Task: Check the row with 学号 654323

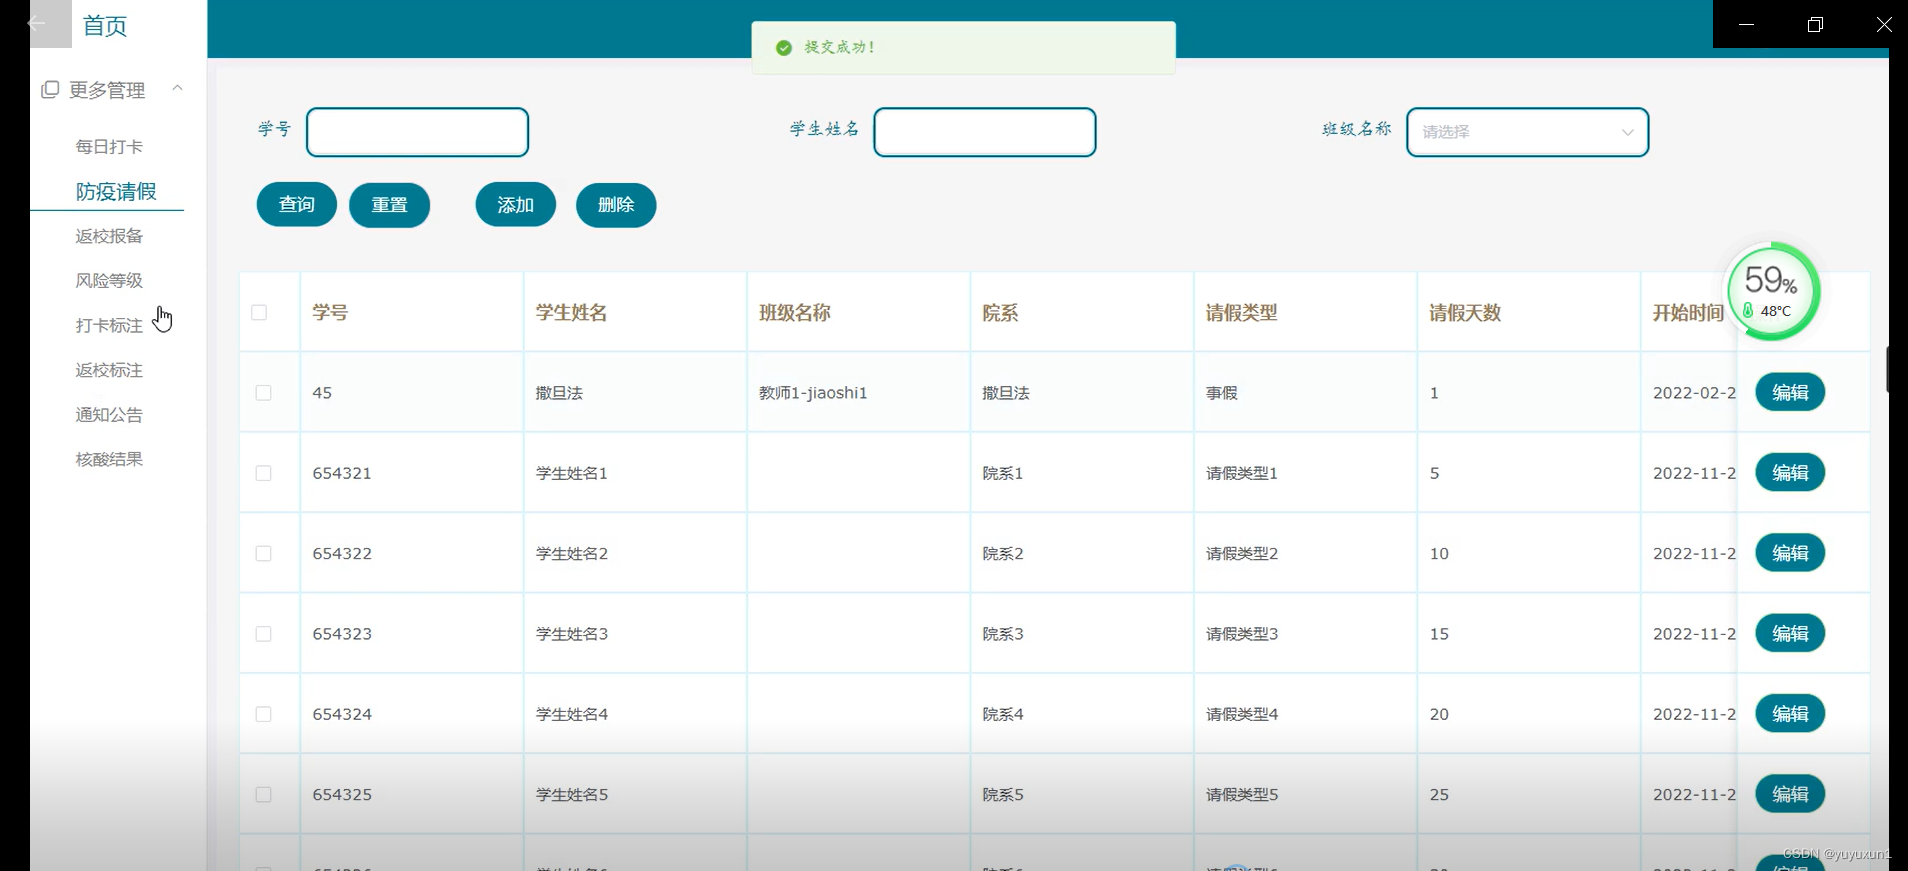Action: 263,634
